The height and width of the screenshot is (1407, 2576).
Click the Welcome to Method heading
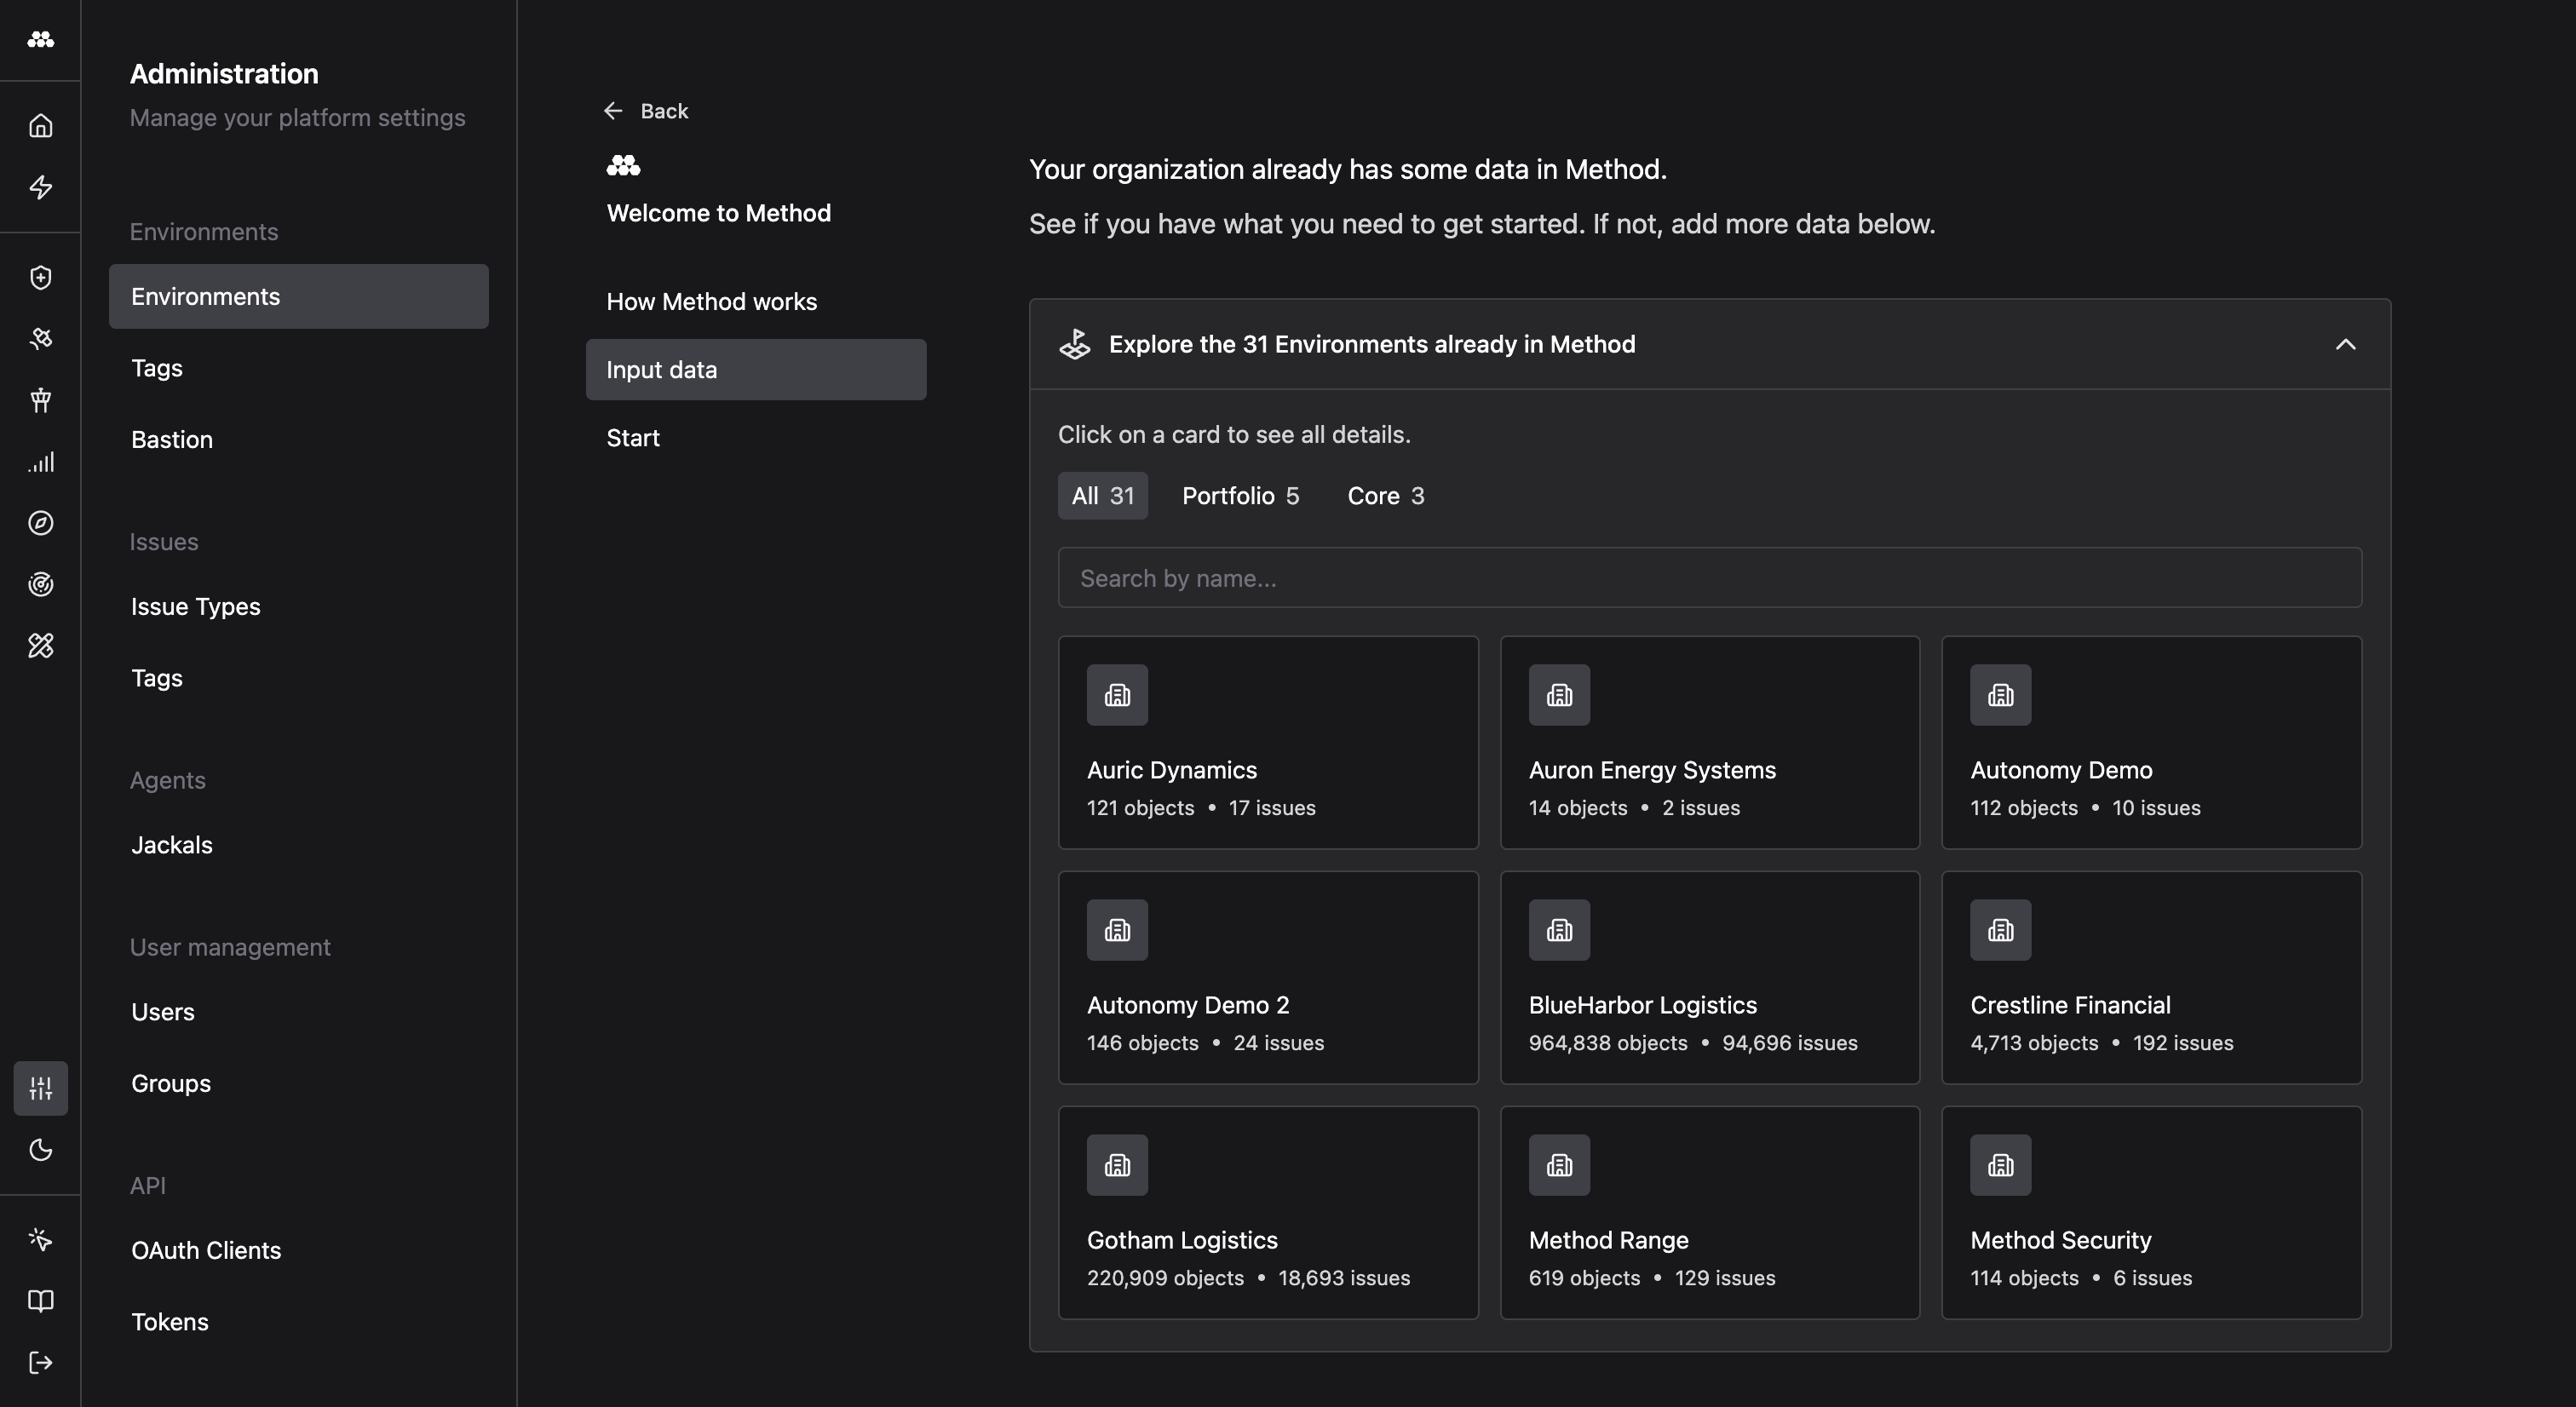(x=718, y=213)
